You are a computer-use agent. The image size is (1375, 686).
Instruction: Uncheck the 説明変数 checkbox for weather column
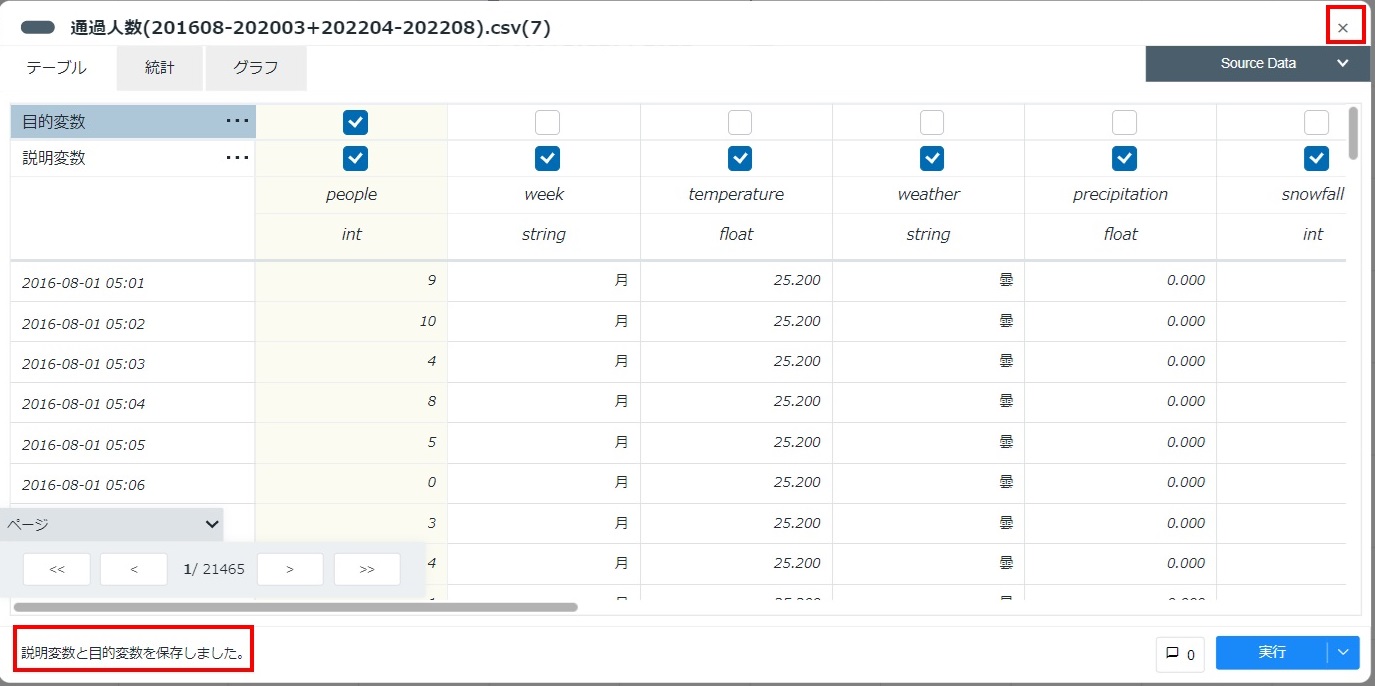(932, 158)
